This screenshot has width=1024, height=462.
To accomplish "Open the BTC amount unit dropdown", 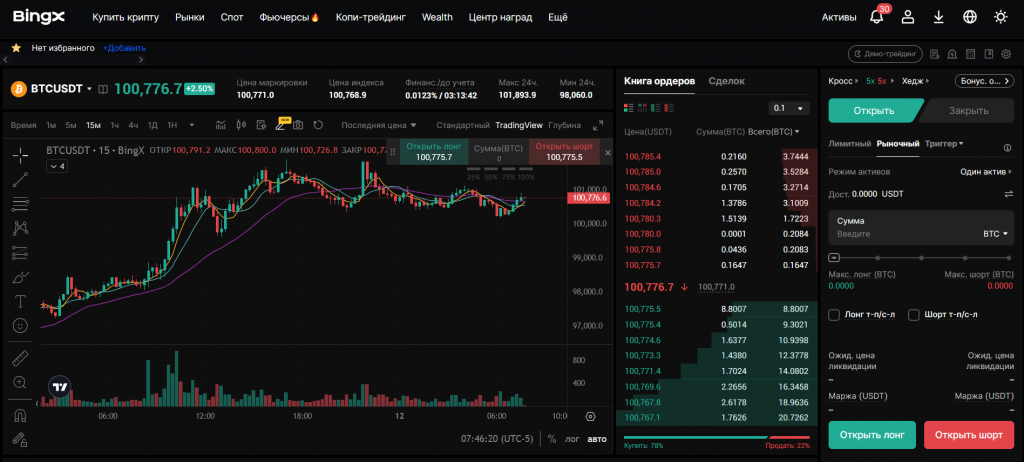I will coord(995,233).
